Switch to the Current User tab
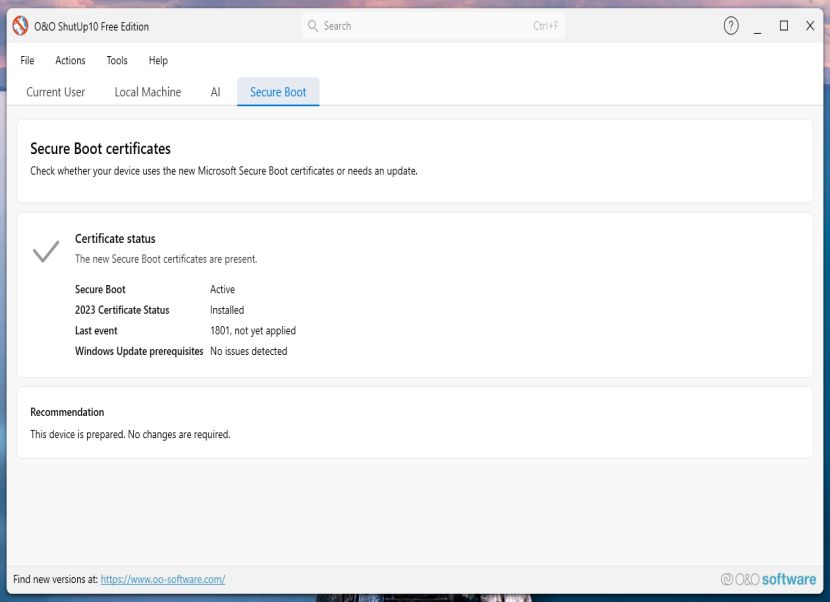This screenshot has height=602, width=830. point(56,92)
